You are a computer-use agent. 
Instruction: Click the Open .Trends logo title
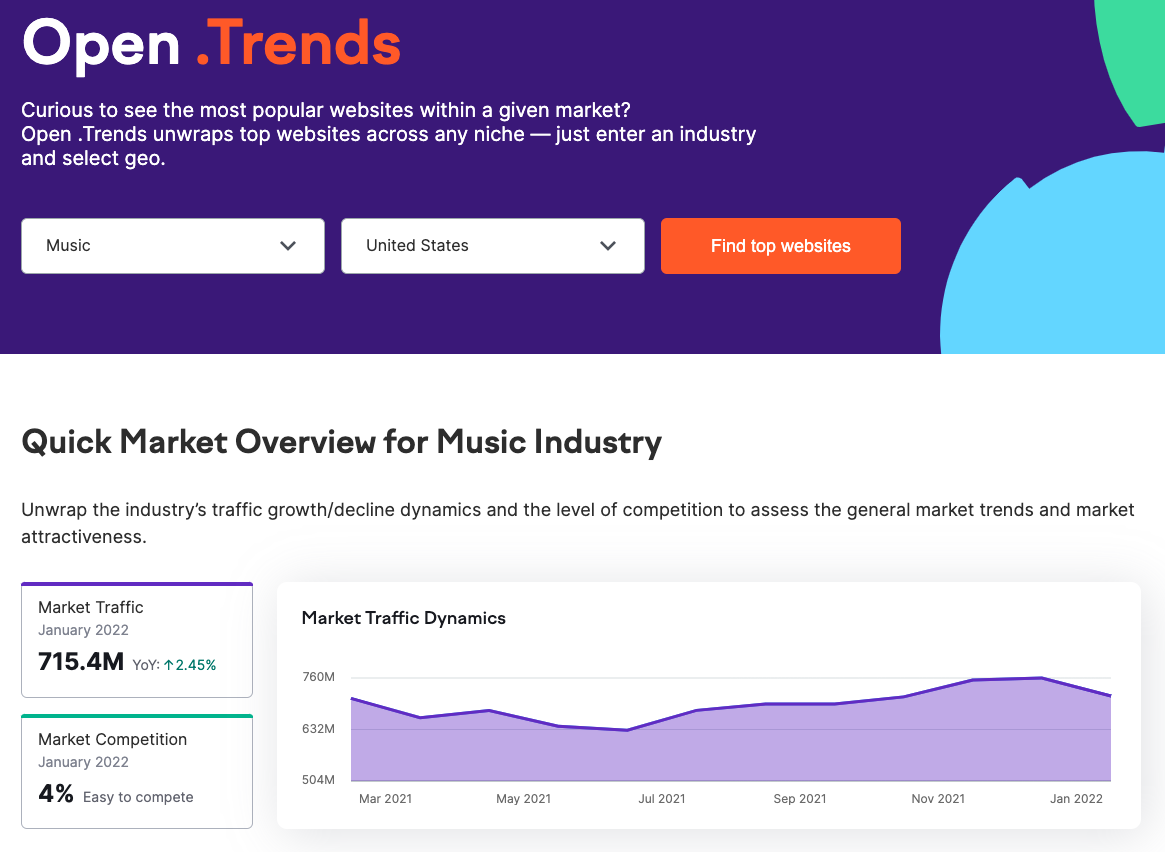click(x=212, y=44)
